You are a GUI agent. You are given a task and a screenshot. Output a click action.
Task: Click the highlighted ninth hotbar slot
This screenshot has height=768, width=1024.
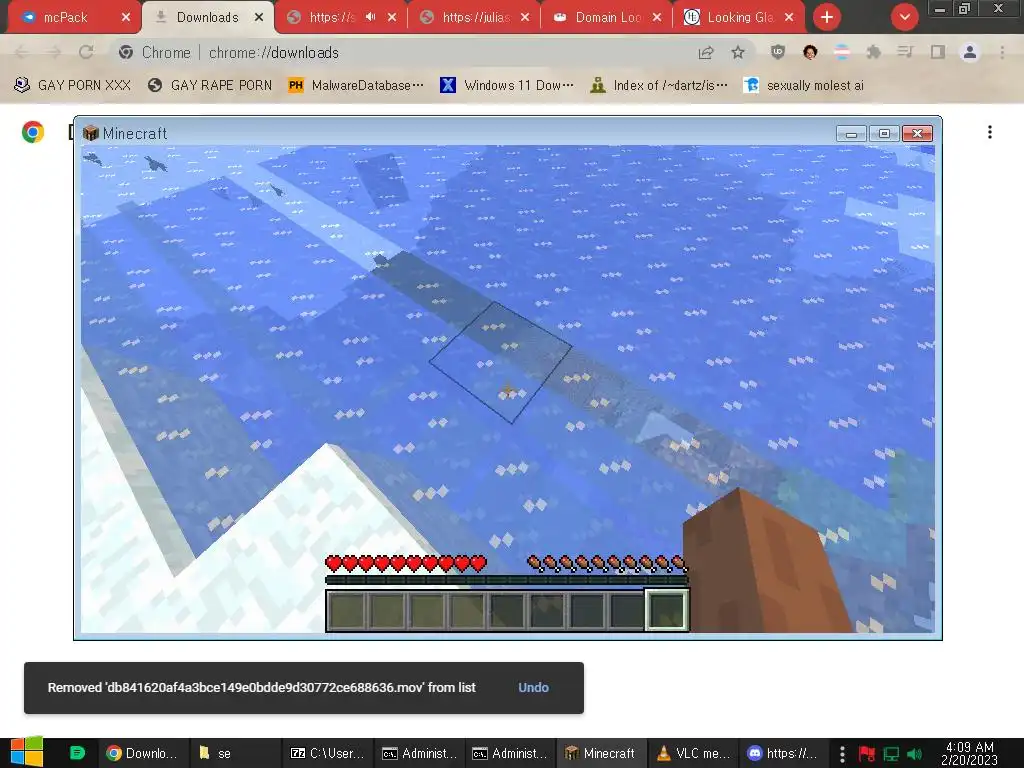tap(667, 610)
